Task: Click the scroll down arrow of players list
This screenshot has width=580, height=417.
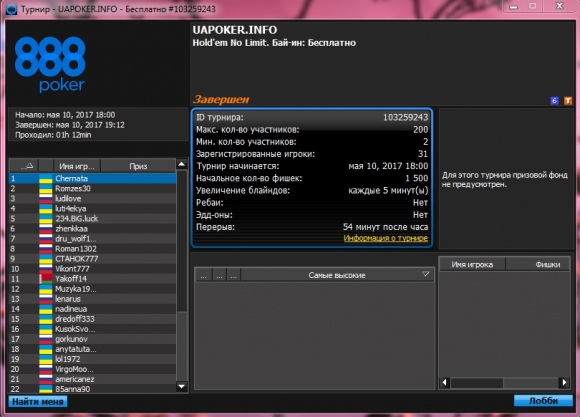Action: pyautogui.click(x=182, y=386)
